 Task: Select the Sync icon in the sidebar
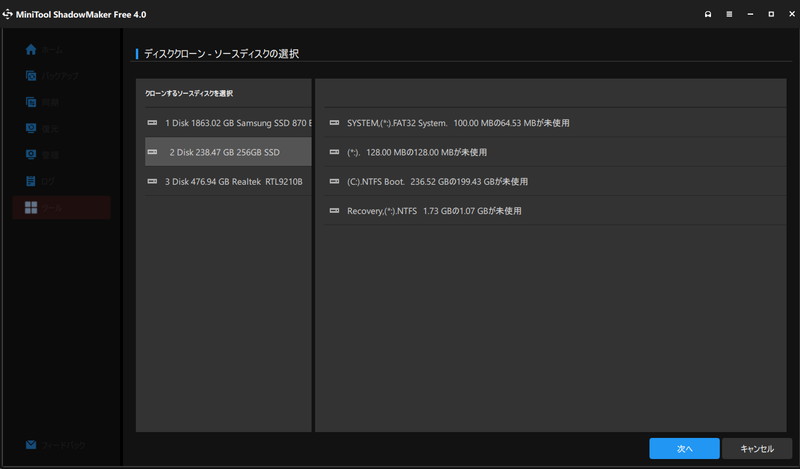coord(31,102)
